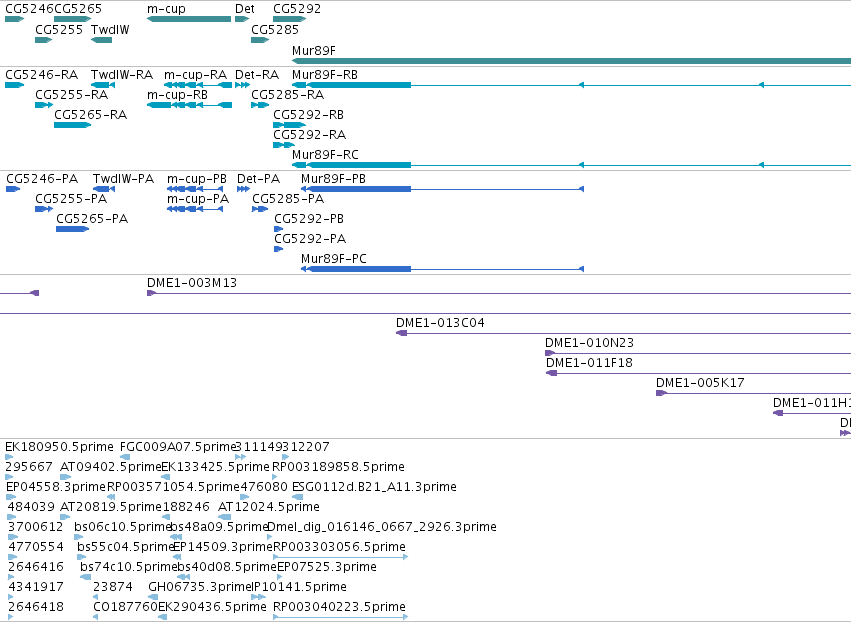Image resolution: width=851 pixels, height=622 pixels.
Task: Select the CG5265 gene label
Action: point(78,9)
